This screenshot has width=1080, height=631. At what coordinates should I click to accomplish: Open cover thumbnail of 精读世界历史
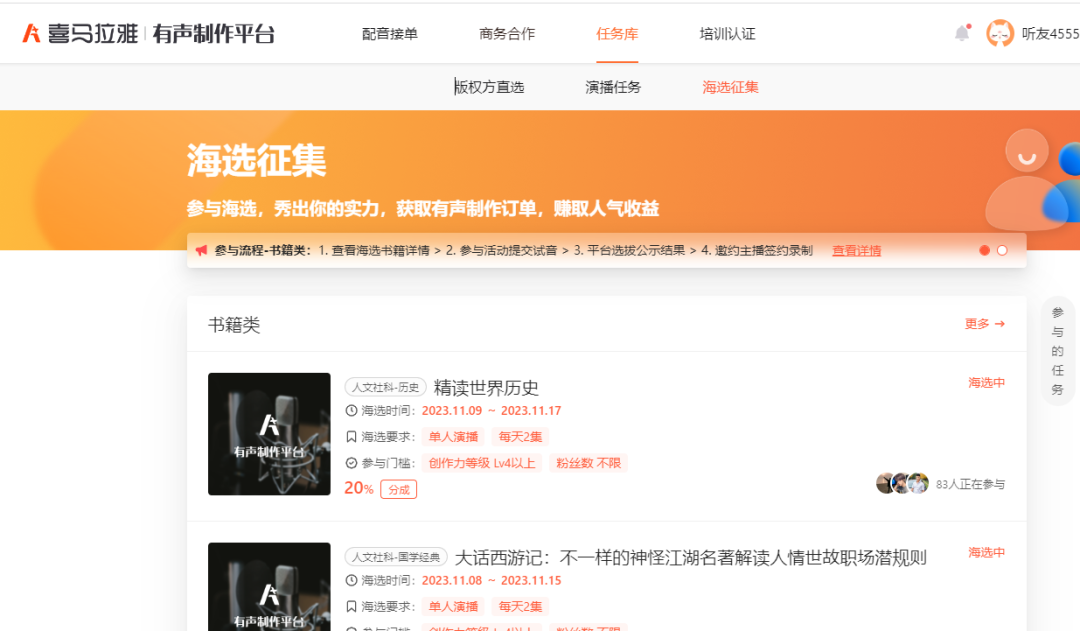(x=269, y=434)
